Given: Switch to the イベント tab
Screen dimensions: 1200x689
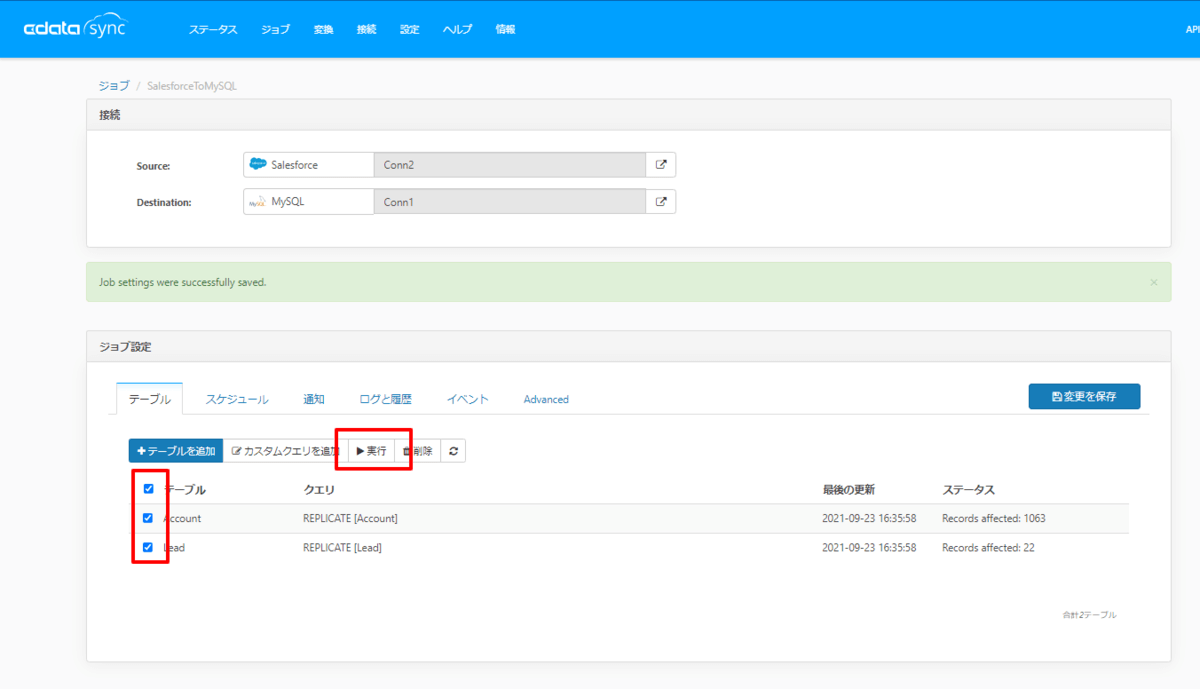Looking at the screenshot, I should (468, 399).
